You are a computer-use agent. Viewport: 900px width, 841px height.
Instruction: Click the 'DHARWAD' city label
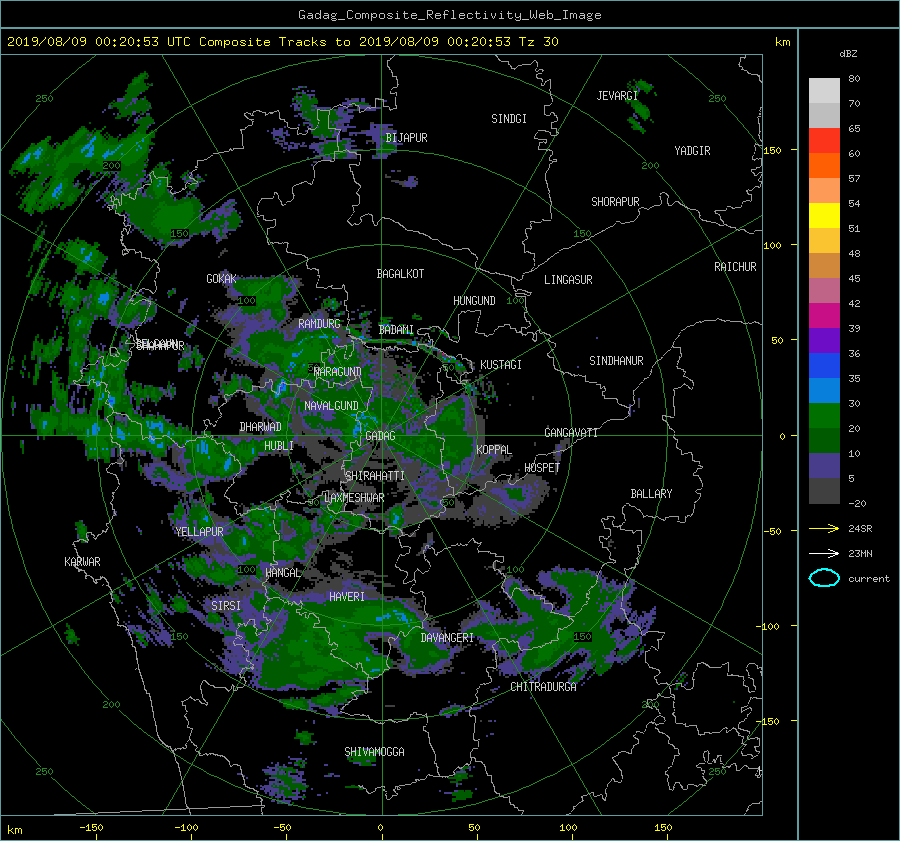(x=260, y=427)
